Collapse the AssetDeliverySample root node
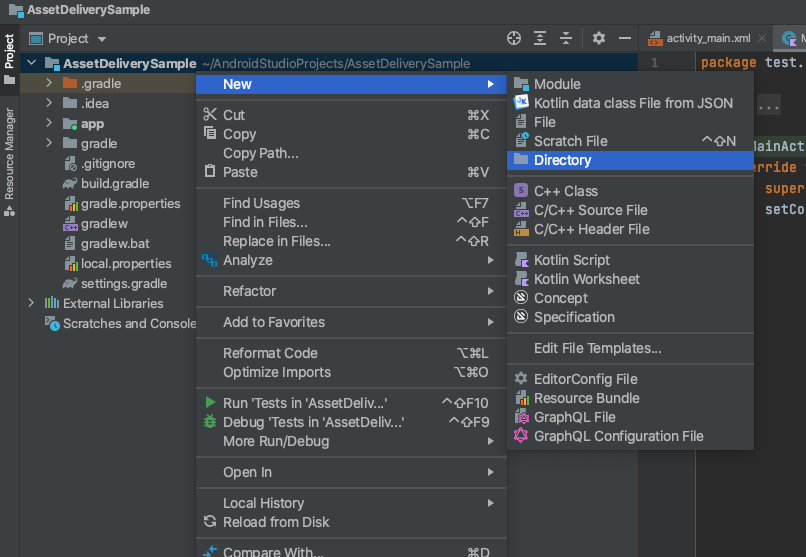 31,63
